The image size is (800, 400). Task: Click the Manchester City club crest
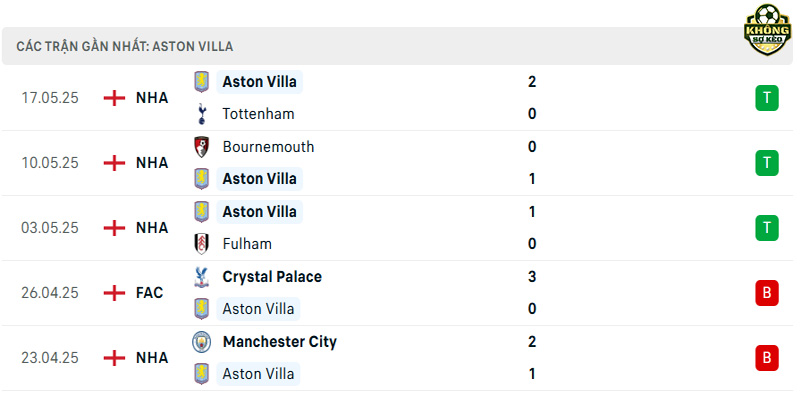pos(202,342)
